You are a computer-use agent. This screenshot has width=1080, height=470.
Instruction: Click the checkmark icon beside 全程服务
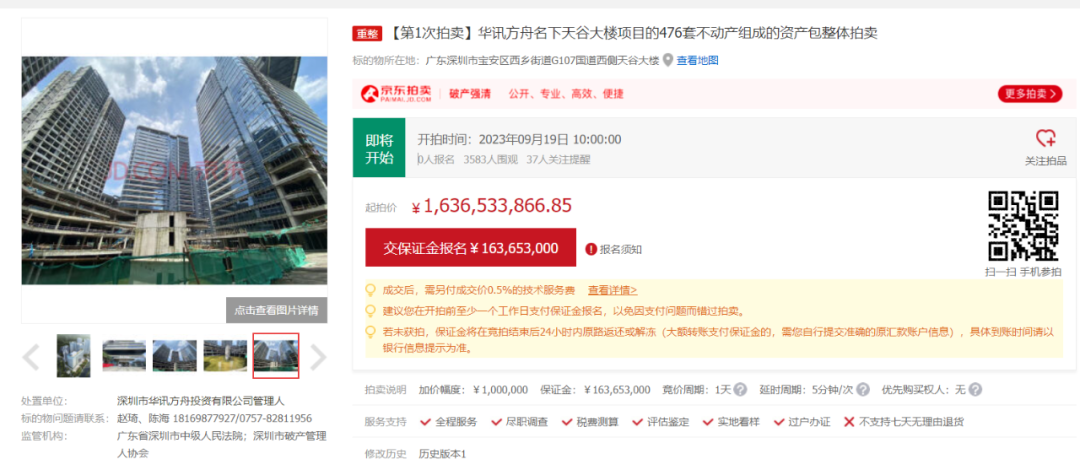(x=426, y=422)
